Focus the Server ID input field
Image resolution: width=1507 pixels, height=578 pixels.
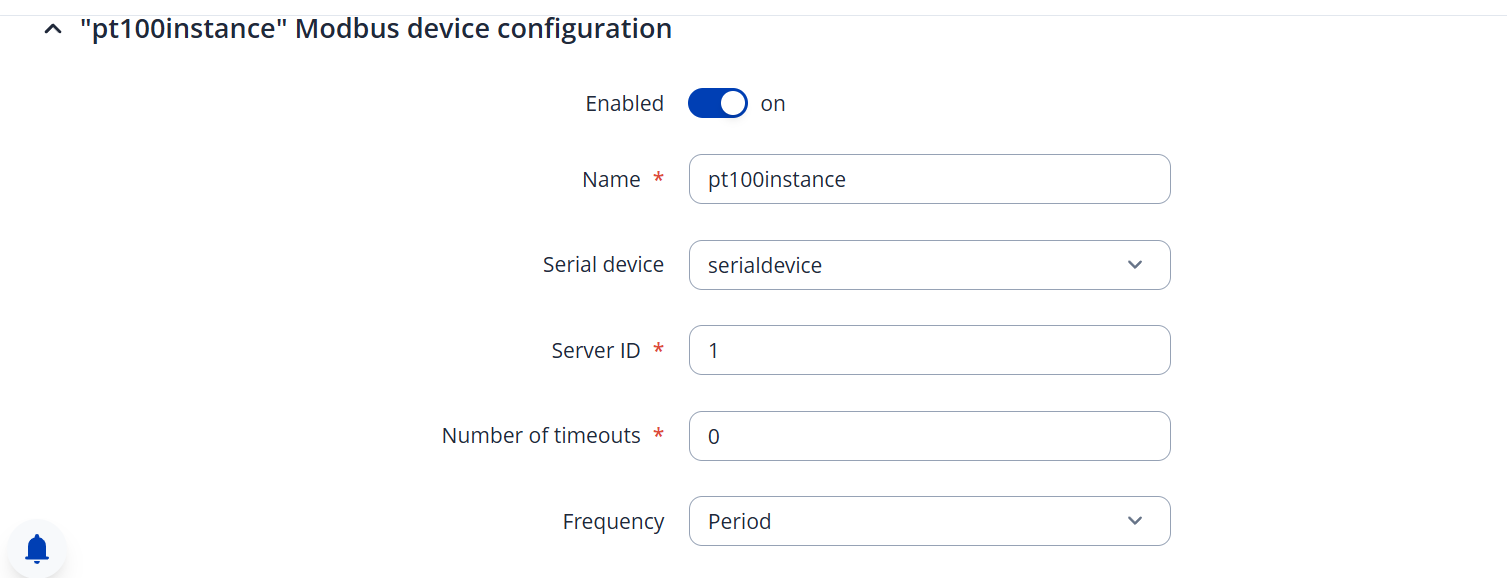tap(929, 350)
